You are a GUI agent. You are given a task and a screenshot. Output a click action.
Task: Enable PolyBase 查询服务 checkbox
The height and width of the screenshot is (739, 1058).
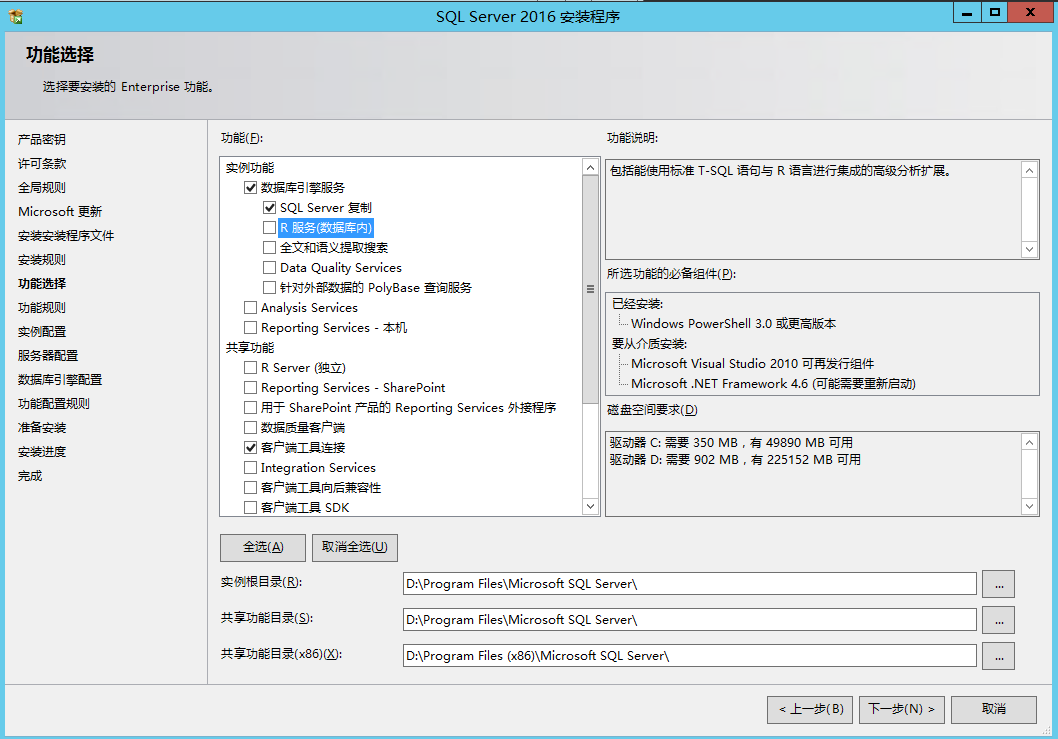(x=269, y=288)
